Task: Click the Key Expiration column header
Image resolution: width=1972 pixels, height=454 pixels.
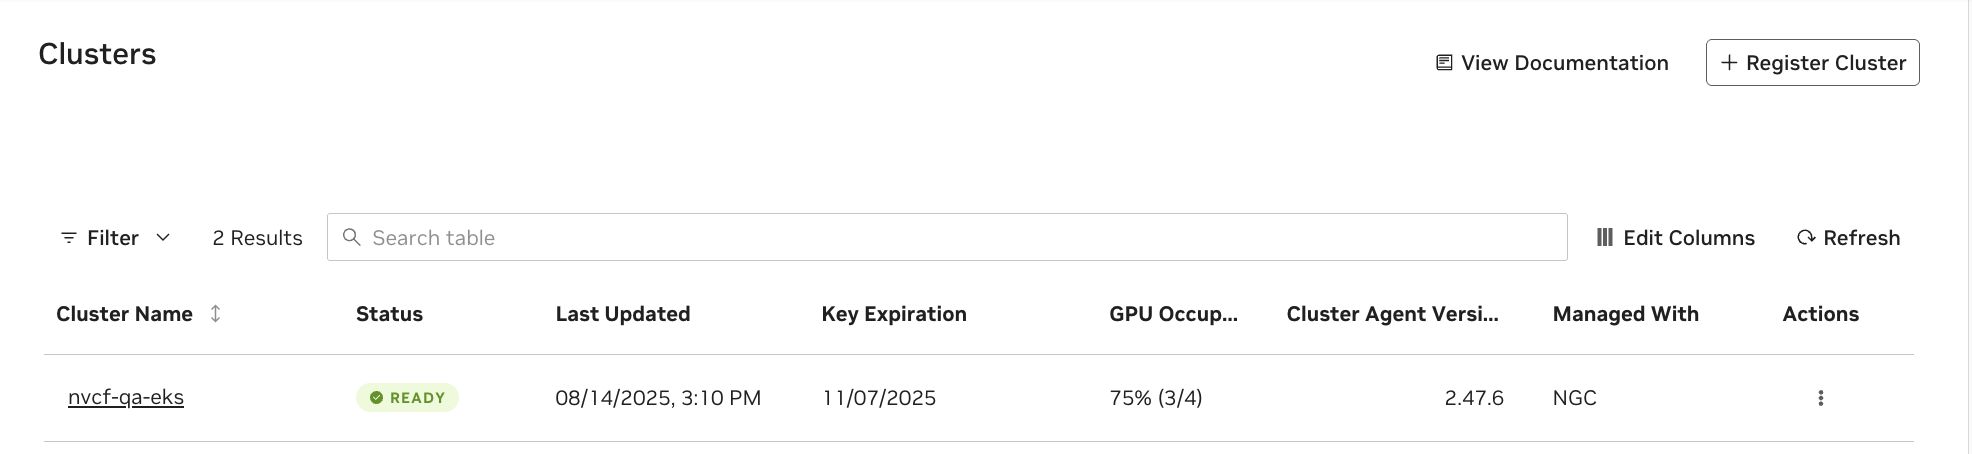Action: pyautogui.click(x=893, y=314)
